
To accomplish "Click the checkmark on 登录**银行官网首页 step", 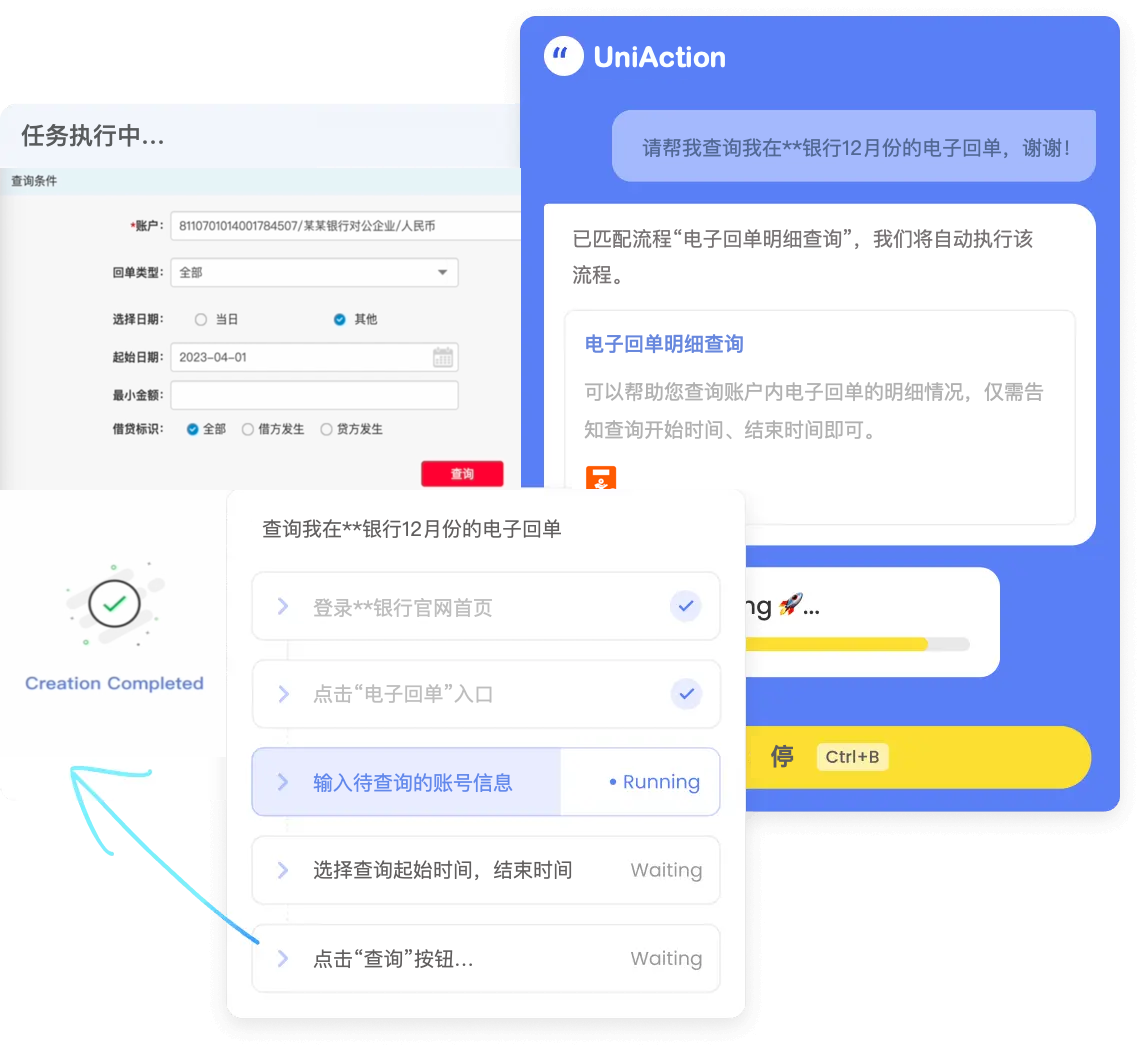I will point(686,606).
